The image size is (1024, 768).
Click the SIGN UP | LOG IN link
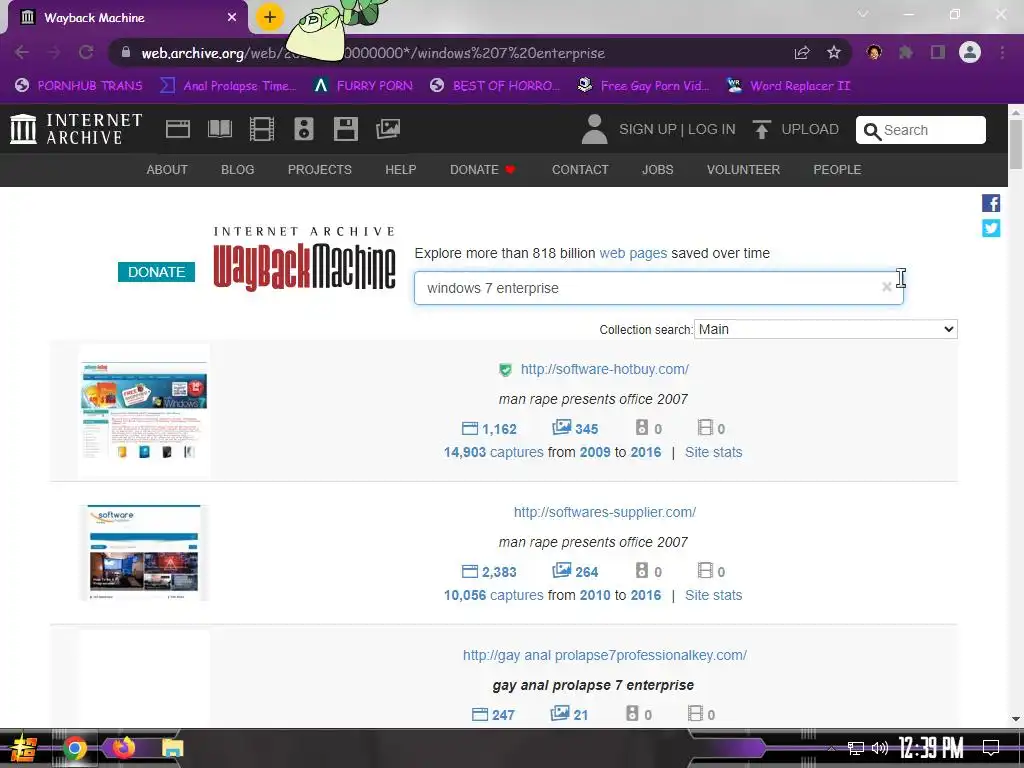[677, 129]
